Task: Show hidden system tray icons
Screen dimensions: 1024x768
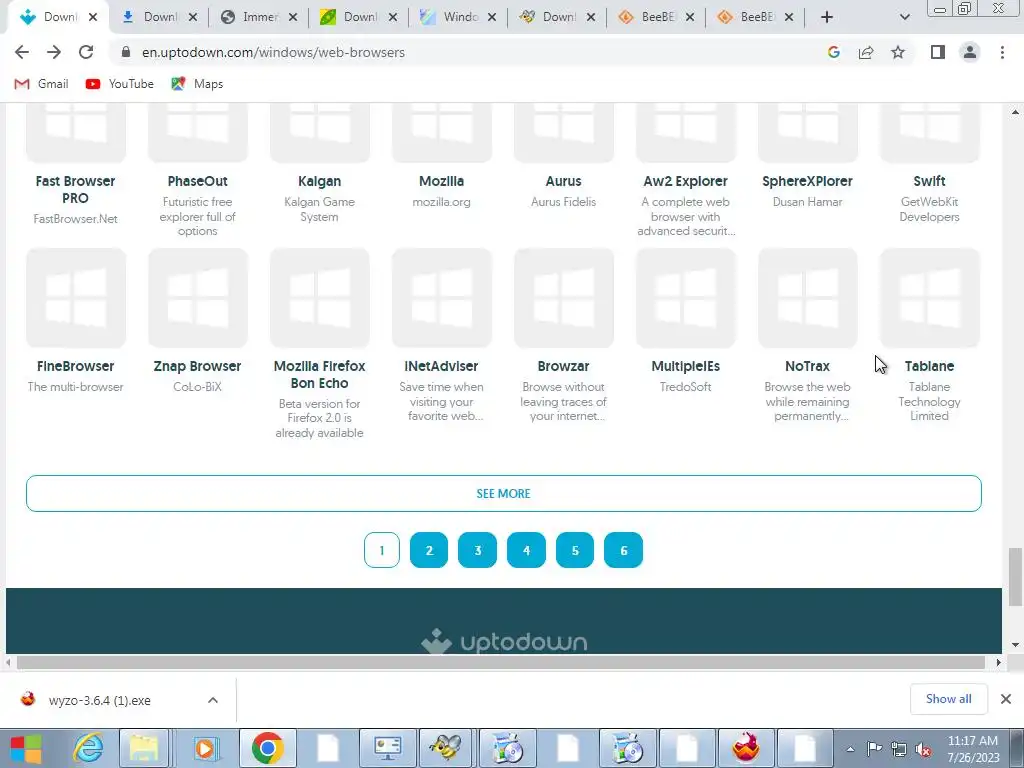Action: coord(850,749)
